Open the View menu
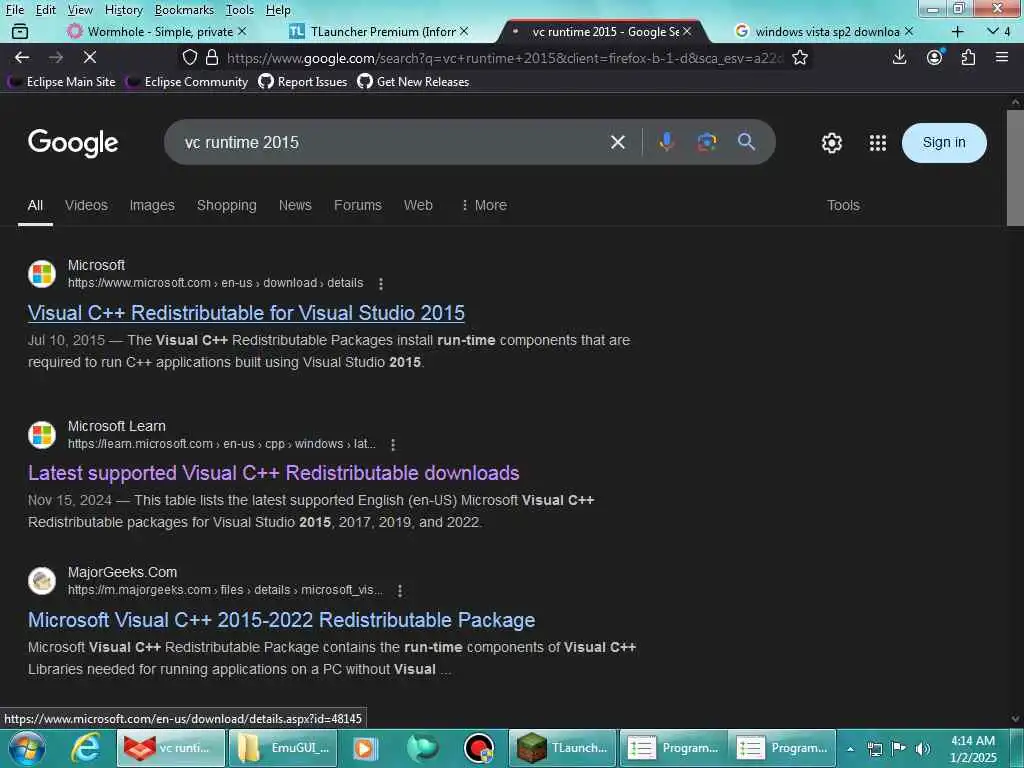 [x=80, y=10]
